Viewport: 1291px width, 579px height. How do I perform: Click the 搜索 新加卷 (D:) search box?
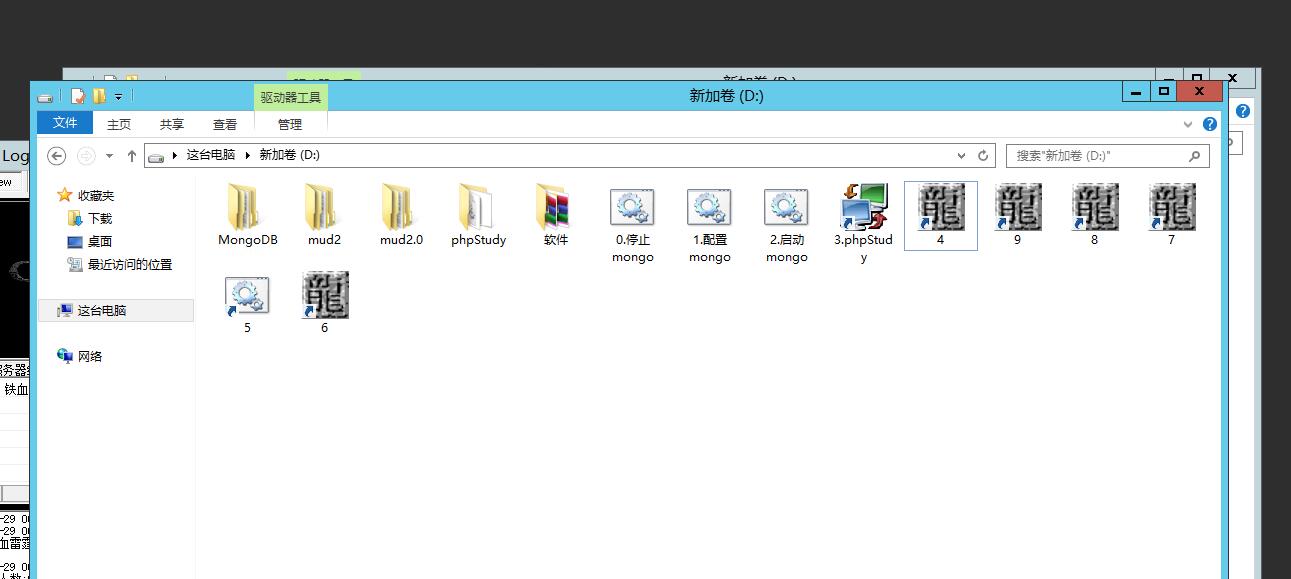(x=1097, y=156)
